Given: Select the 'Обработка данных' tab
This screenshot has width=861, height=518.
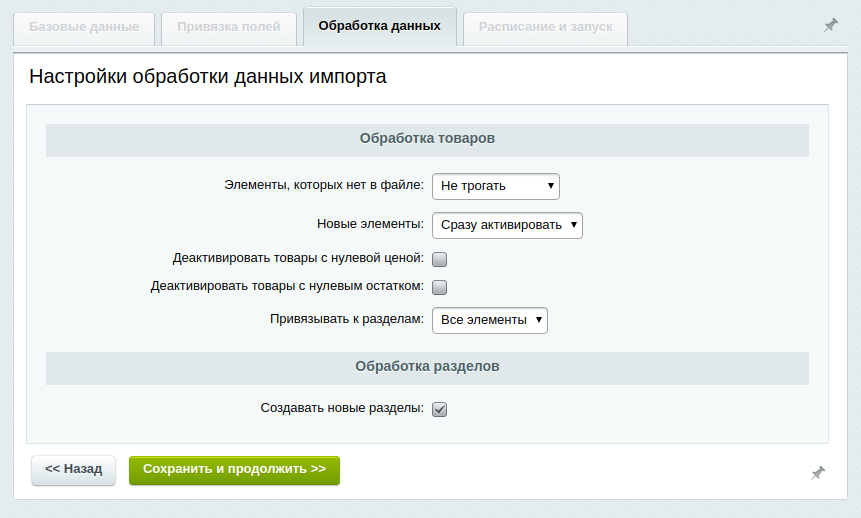Looking at the screenshot, I should coord(379,26).
